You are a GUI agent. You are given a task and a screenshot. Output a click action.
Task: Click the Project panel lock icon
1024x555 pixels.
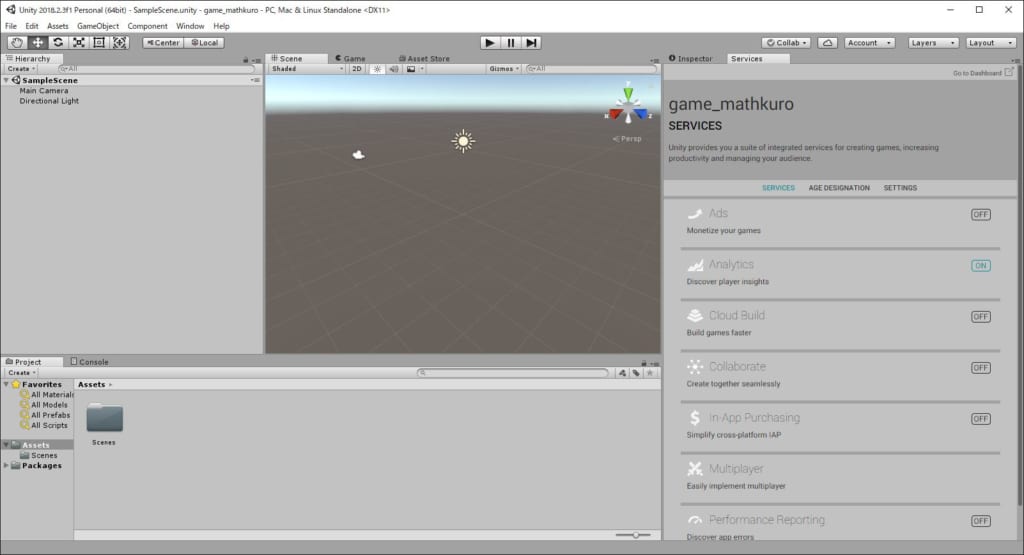coord(643,363)
